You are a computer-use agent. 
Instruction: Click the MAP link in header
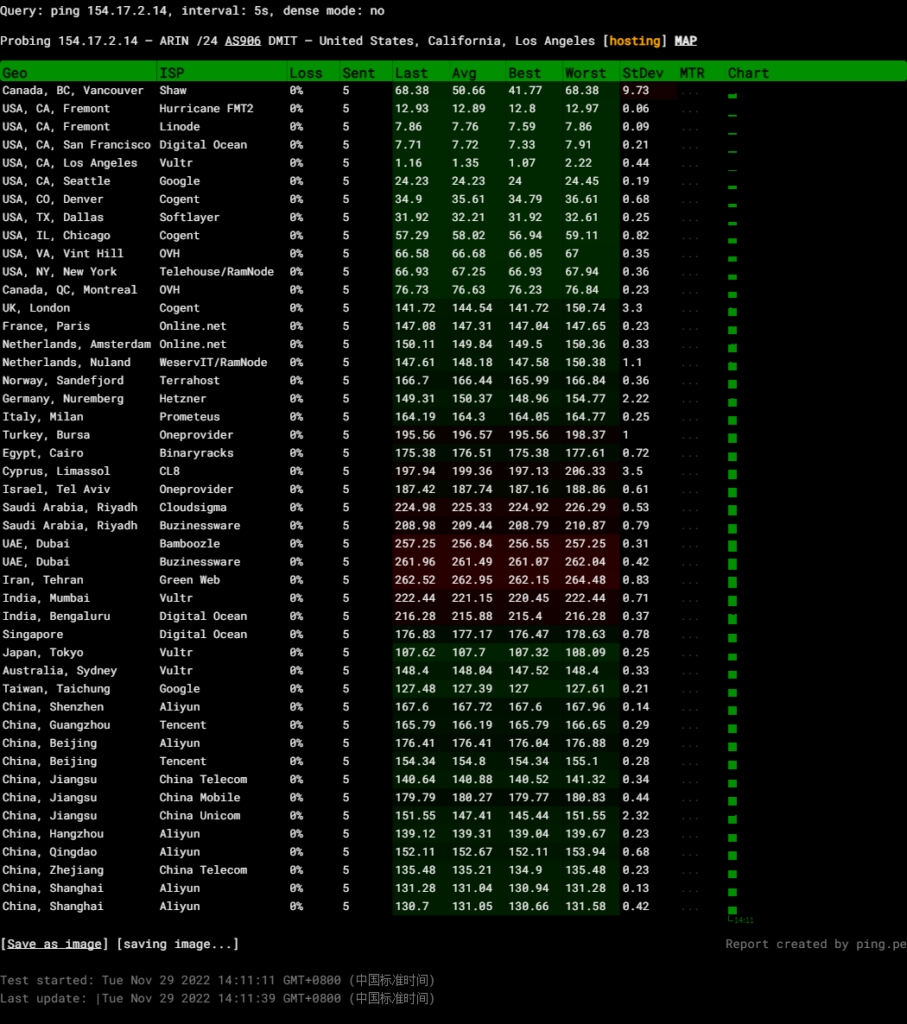[x=686, y=41]
